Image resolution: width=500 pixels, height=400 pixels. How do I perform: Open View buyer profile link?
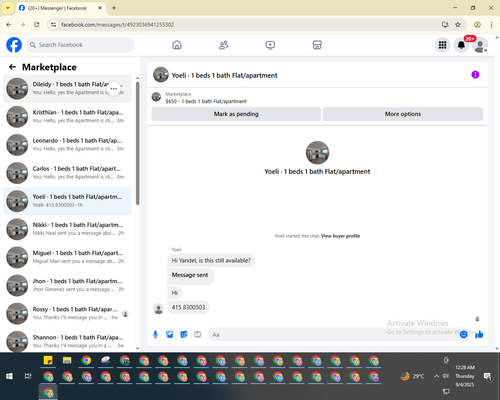pos(340,236)
